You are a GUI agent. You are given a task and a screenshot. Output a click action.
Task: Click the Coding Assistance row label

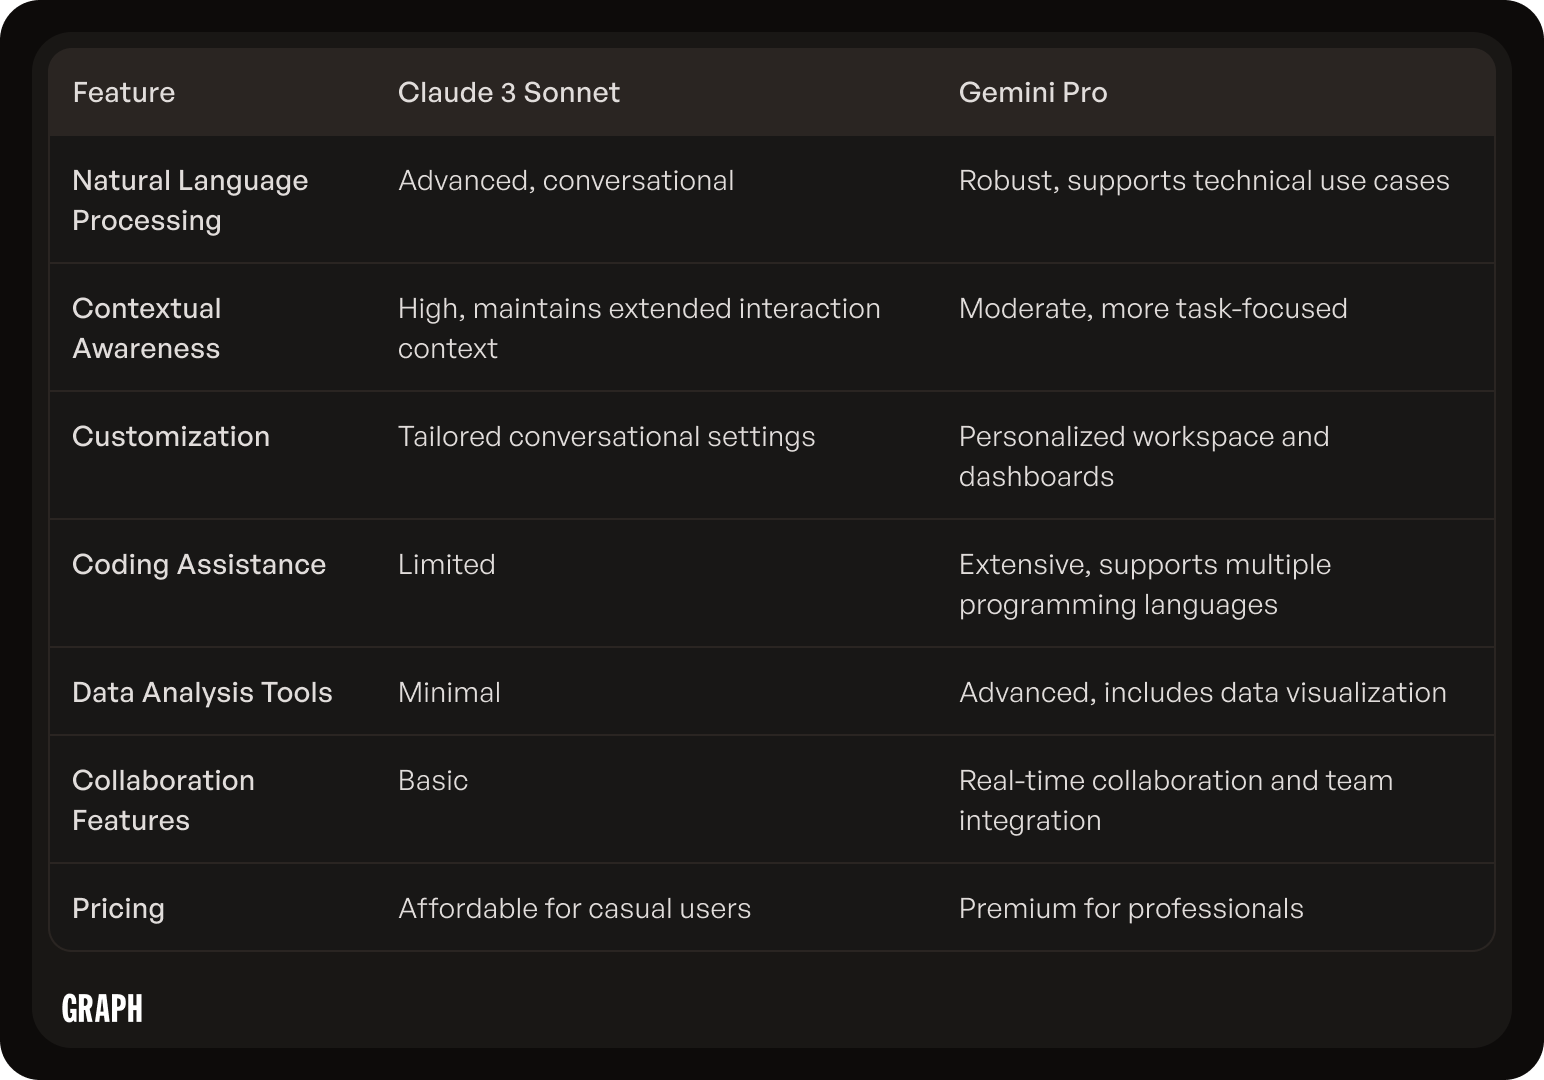[199, 564]
